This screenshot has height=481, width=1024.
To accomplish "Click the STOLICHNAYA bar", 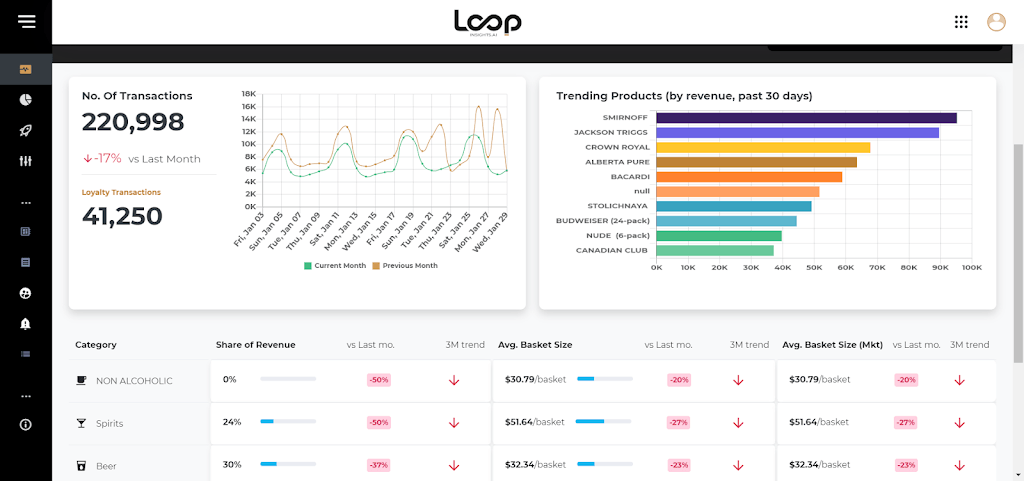I will 734,206.
